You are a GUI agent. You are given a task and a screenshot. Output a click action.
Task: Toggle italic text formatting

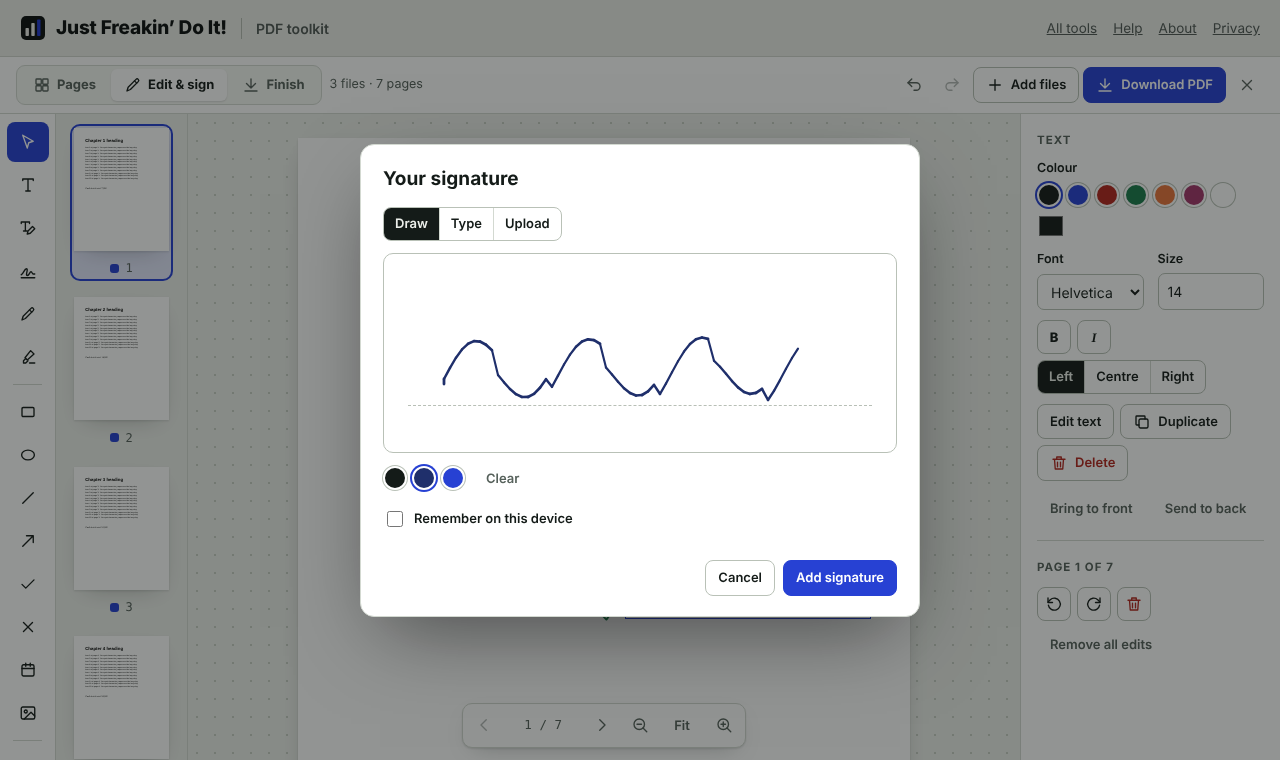pos(1094,337)
